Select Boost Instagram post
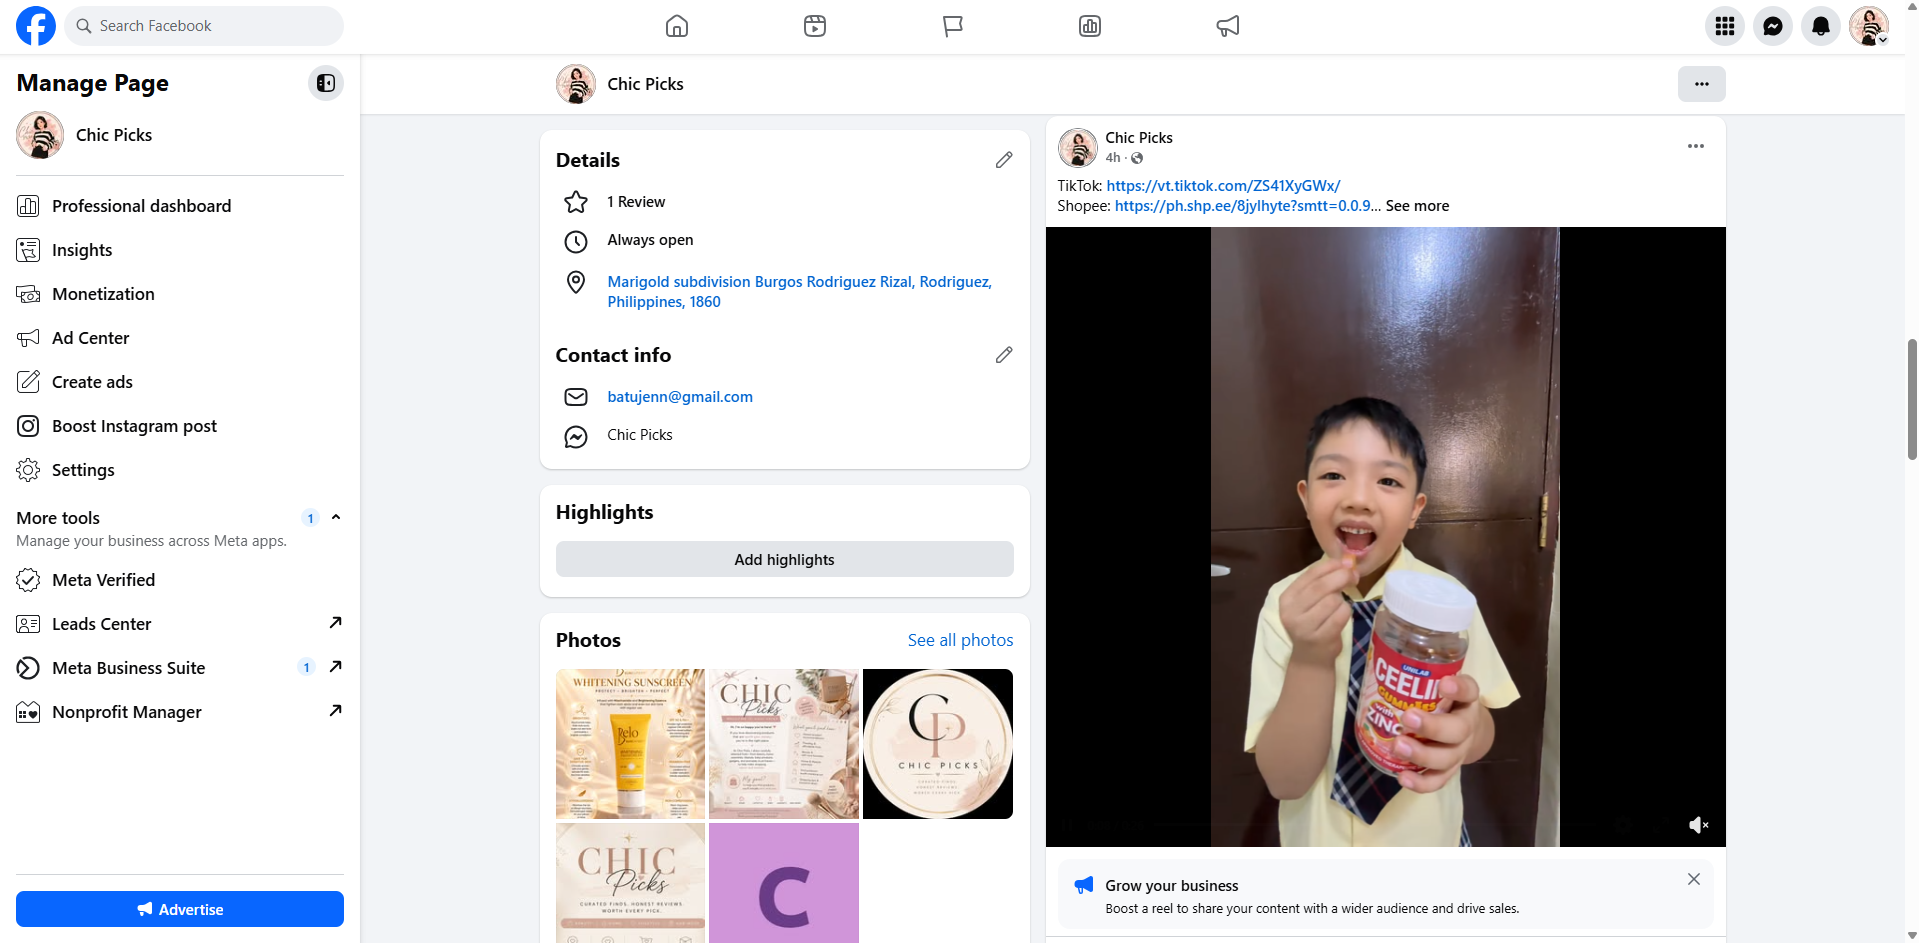The height and width of the screenshot is (943, 1919). coord(180,426)
